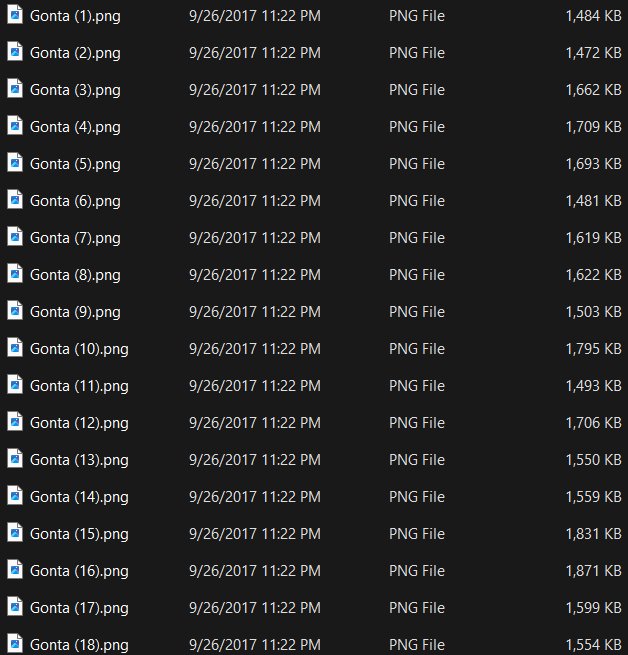Click the PNG icon of Gonta (17).png
This screenshot has height=655, width=628.
click(x=15, y=607)
